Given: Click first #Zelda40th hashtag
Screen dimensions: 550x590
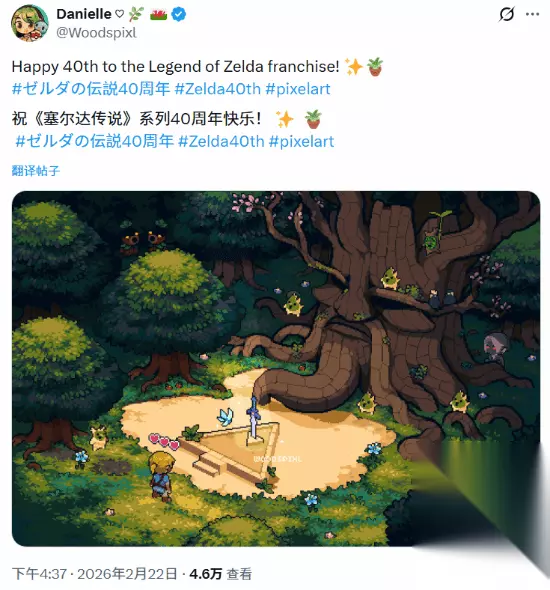Looking at the screenshot, I should (218, 89).
